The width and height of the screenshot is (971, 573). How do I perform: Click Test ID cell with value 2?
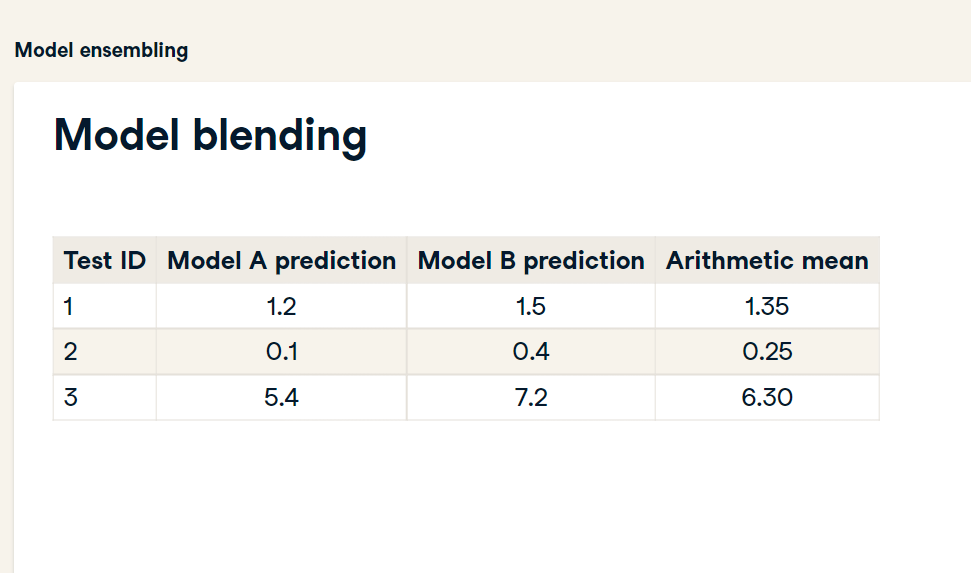(105, 351)
